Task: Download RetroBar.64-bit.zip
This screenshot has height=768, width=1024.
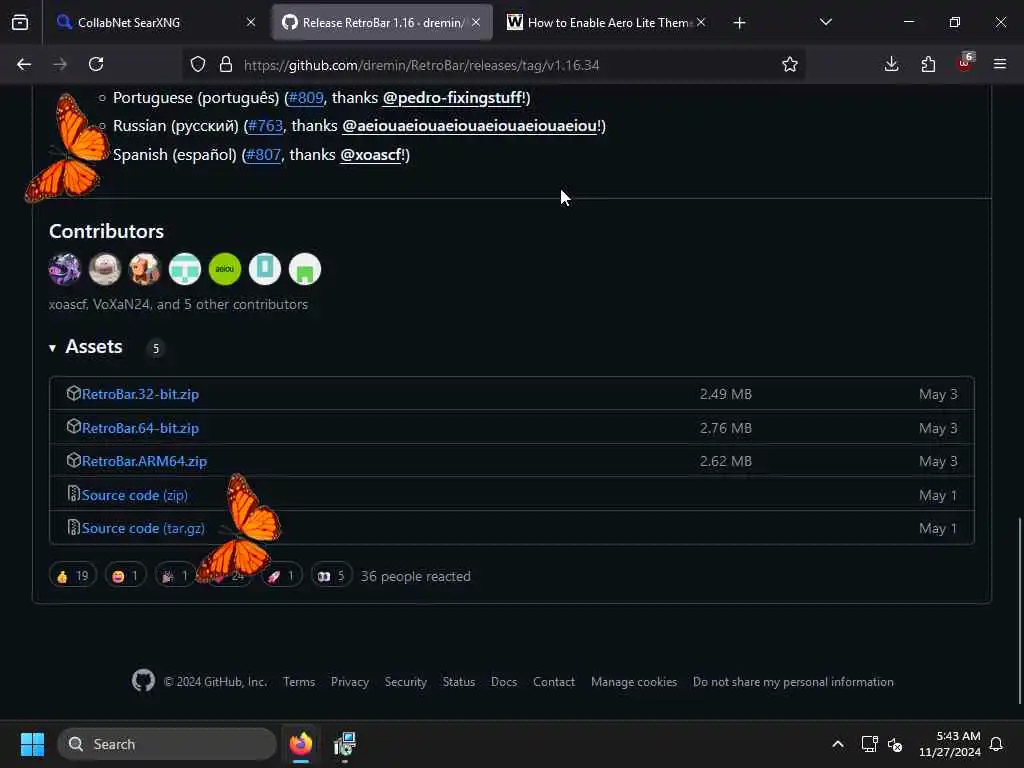Action: pos(140,428)
